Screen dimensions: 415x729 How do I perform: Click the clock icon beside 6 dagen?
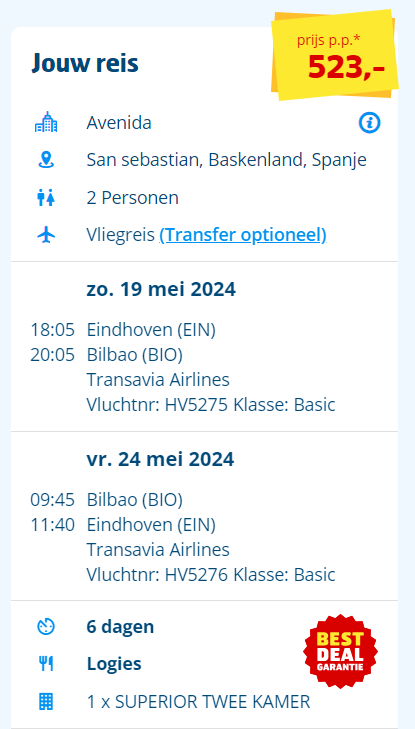[46, 627]
